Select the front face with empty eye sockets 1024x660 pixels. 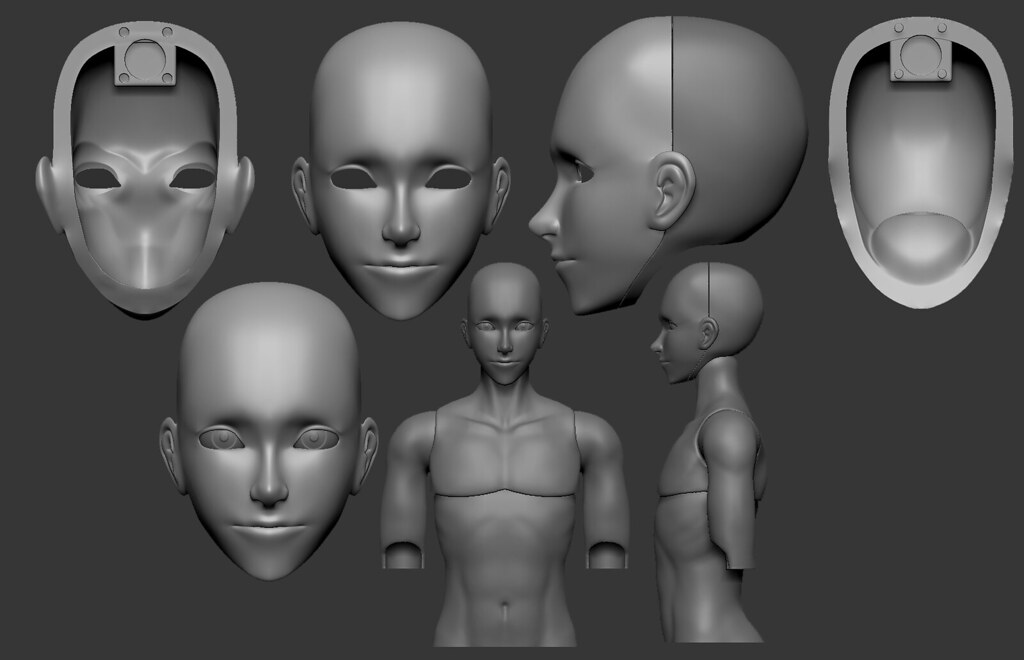tap(401, 171)
